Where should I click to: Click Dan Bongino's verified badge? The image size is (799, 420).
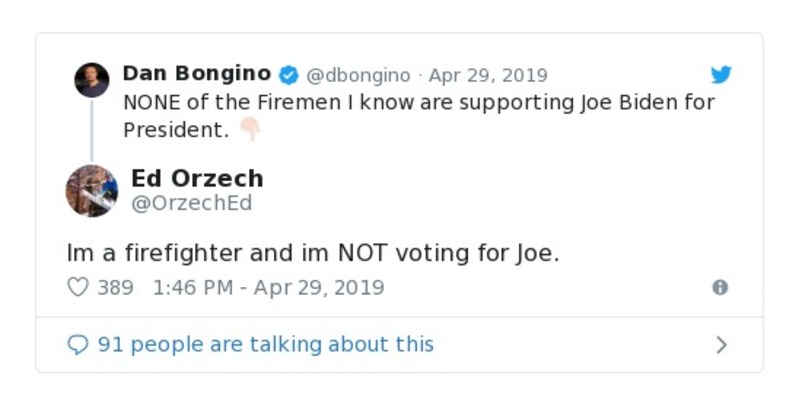(x=288, y=75)
